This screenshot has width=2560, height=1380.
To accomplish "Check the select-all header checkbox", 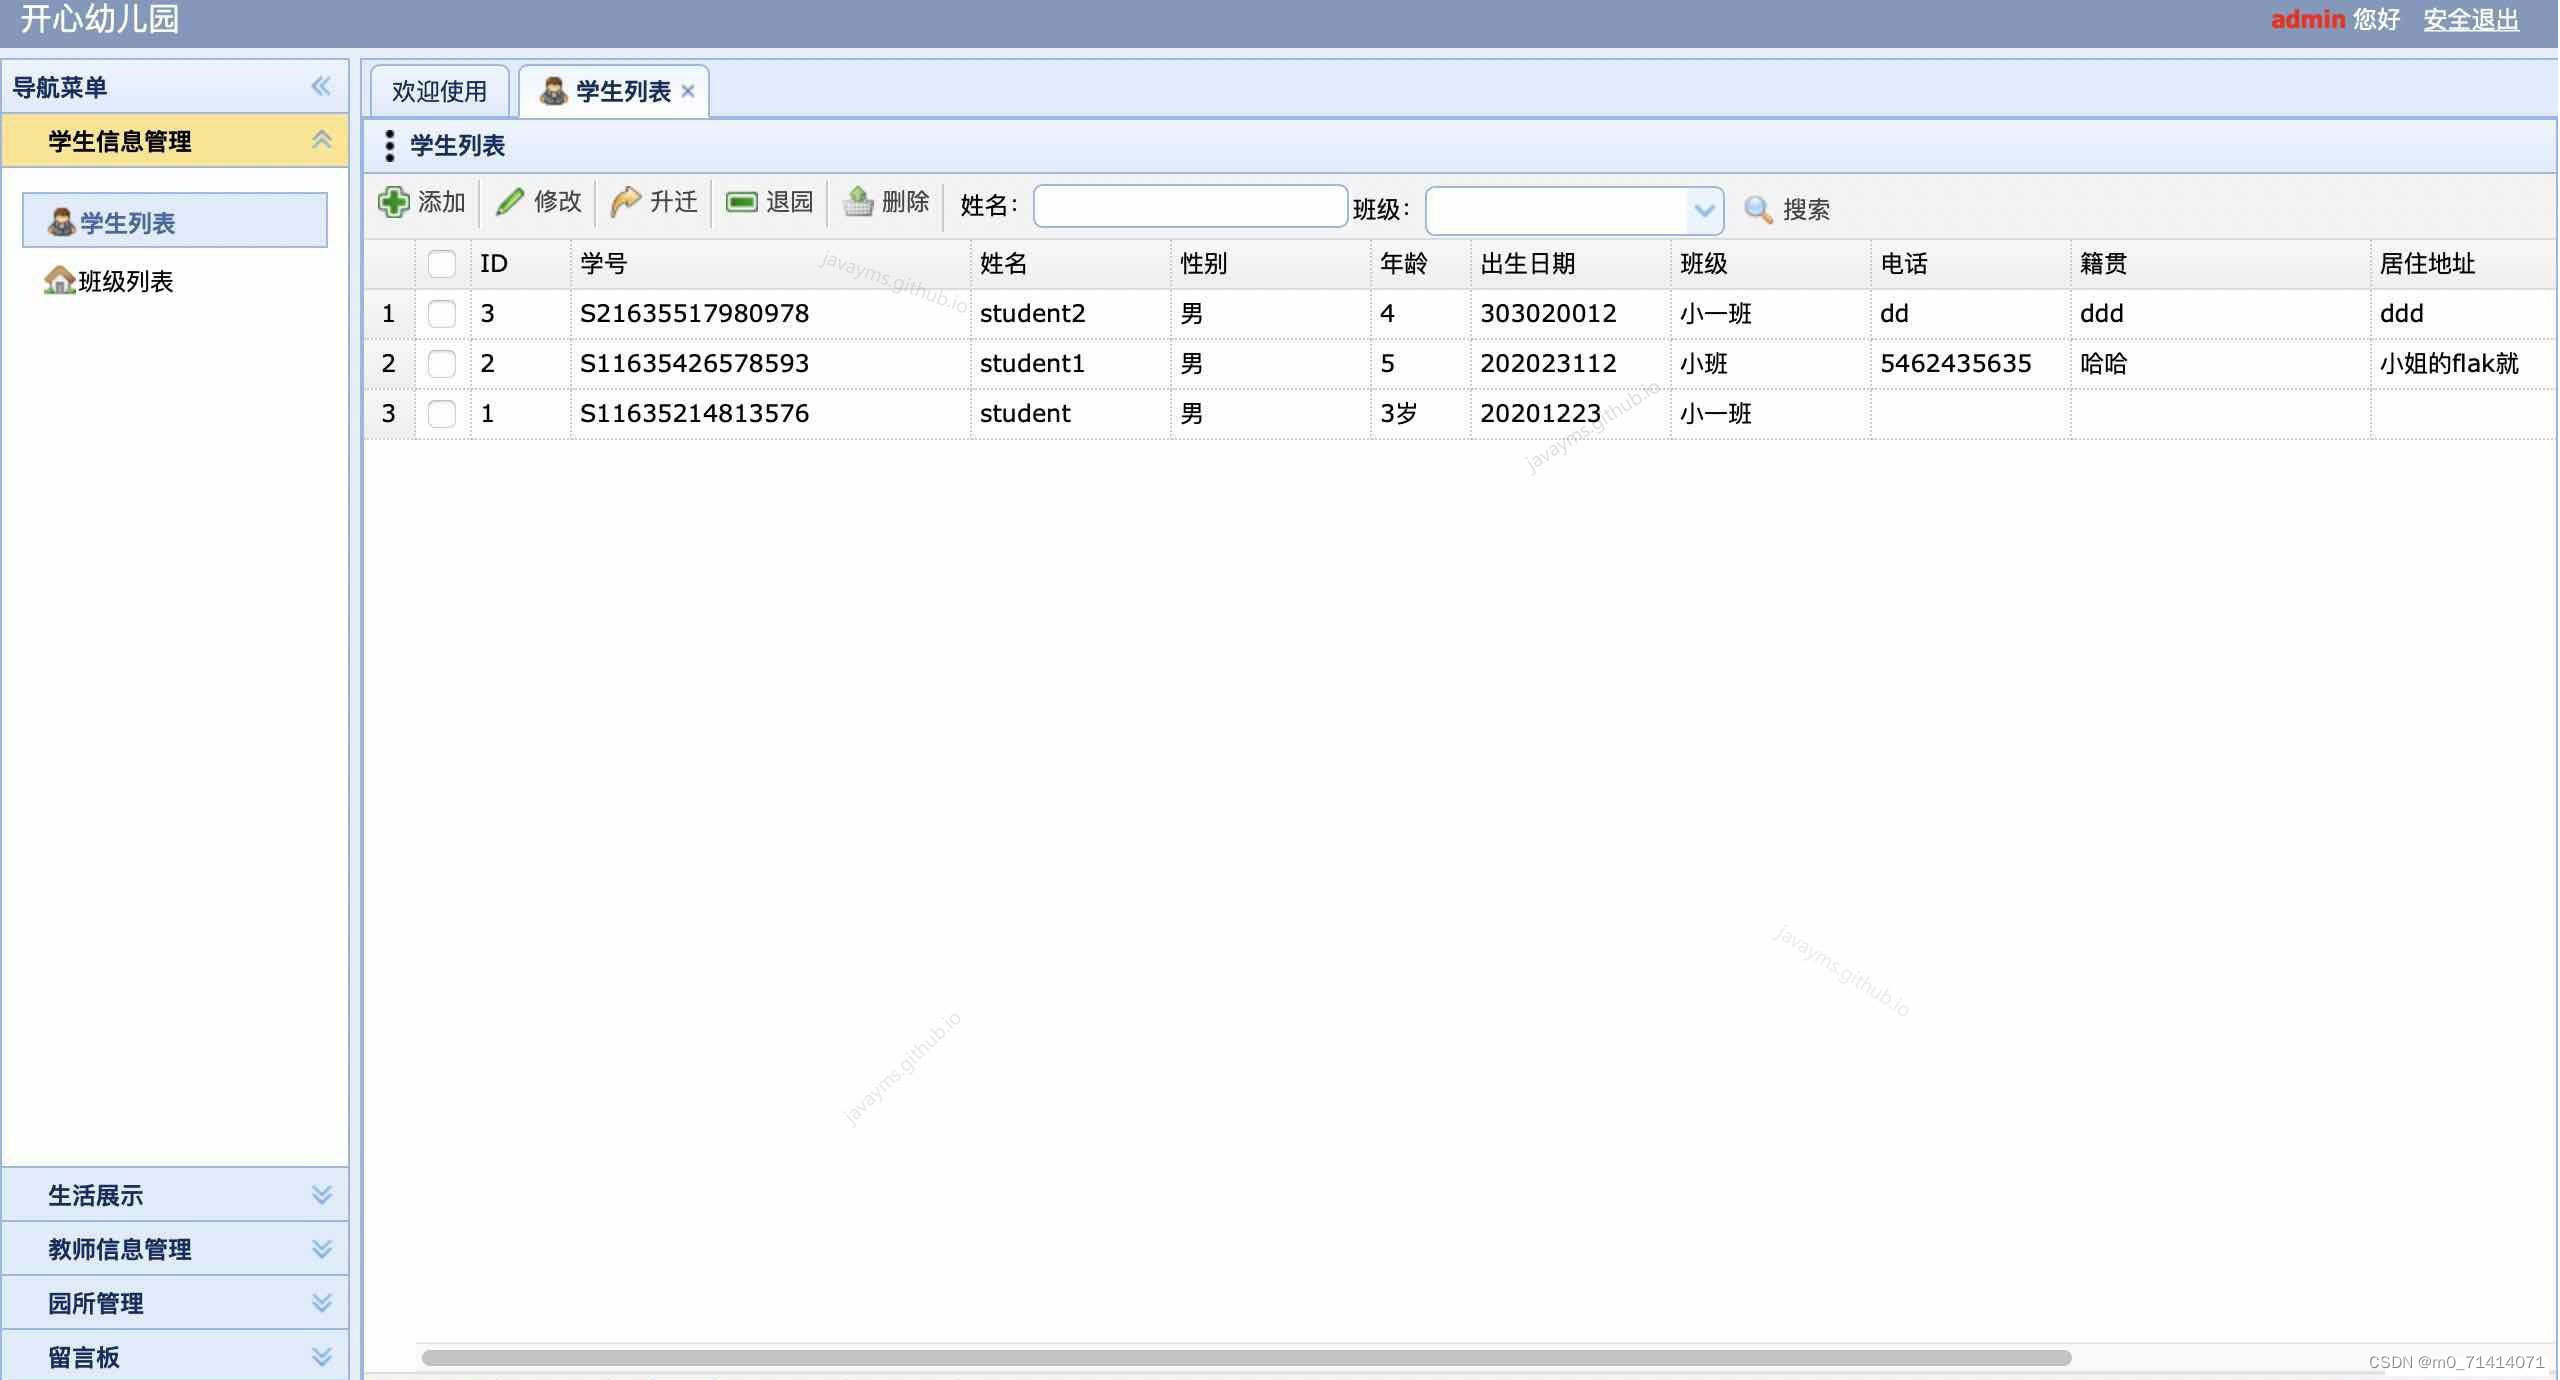I will pyautogui.click(x=441, y=263).
